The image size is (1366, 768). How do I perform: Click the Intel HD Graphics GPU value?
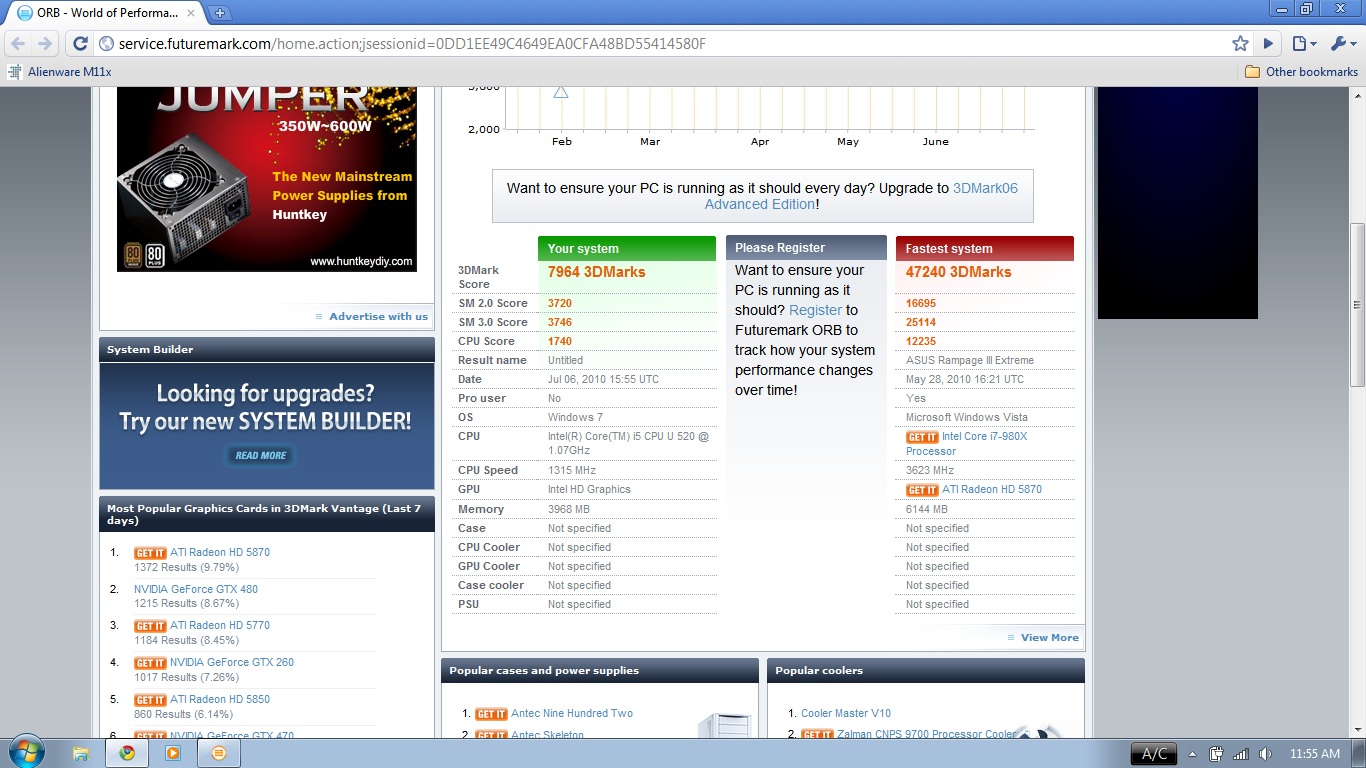coord(589,490)
